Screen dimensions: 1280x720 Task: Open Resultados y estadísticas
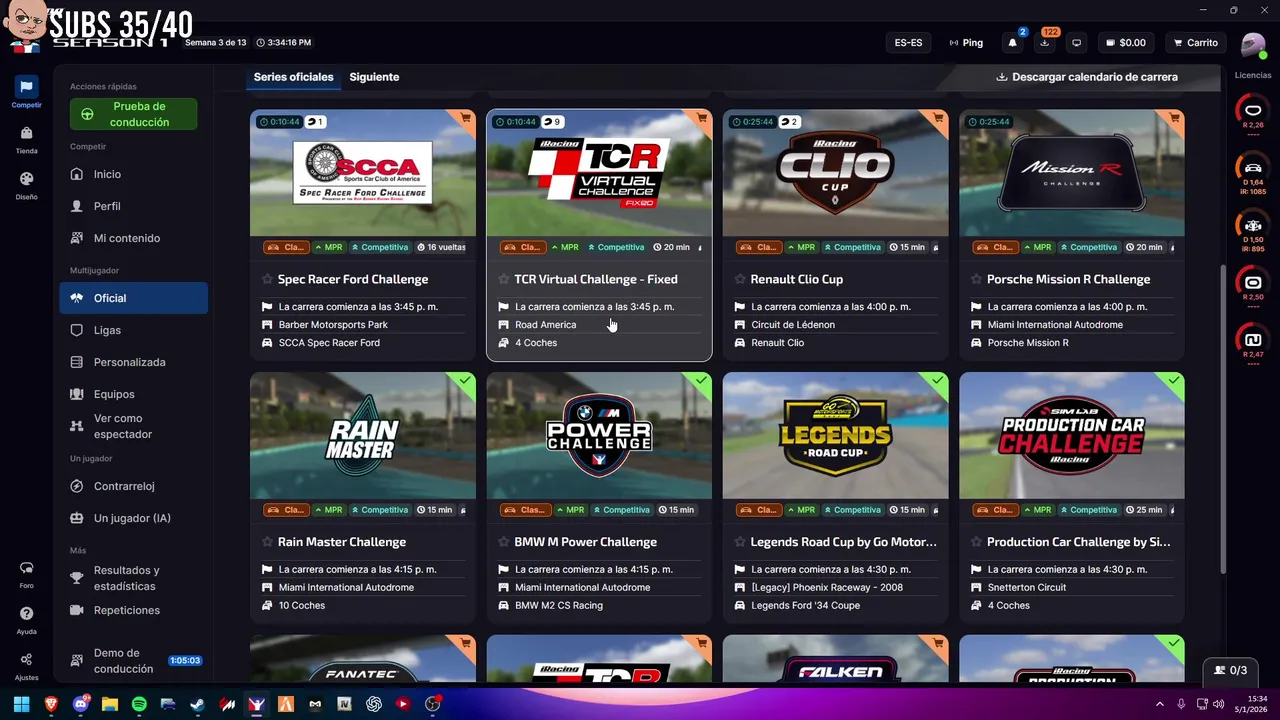click(x=134, y=578)
